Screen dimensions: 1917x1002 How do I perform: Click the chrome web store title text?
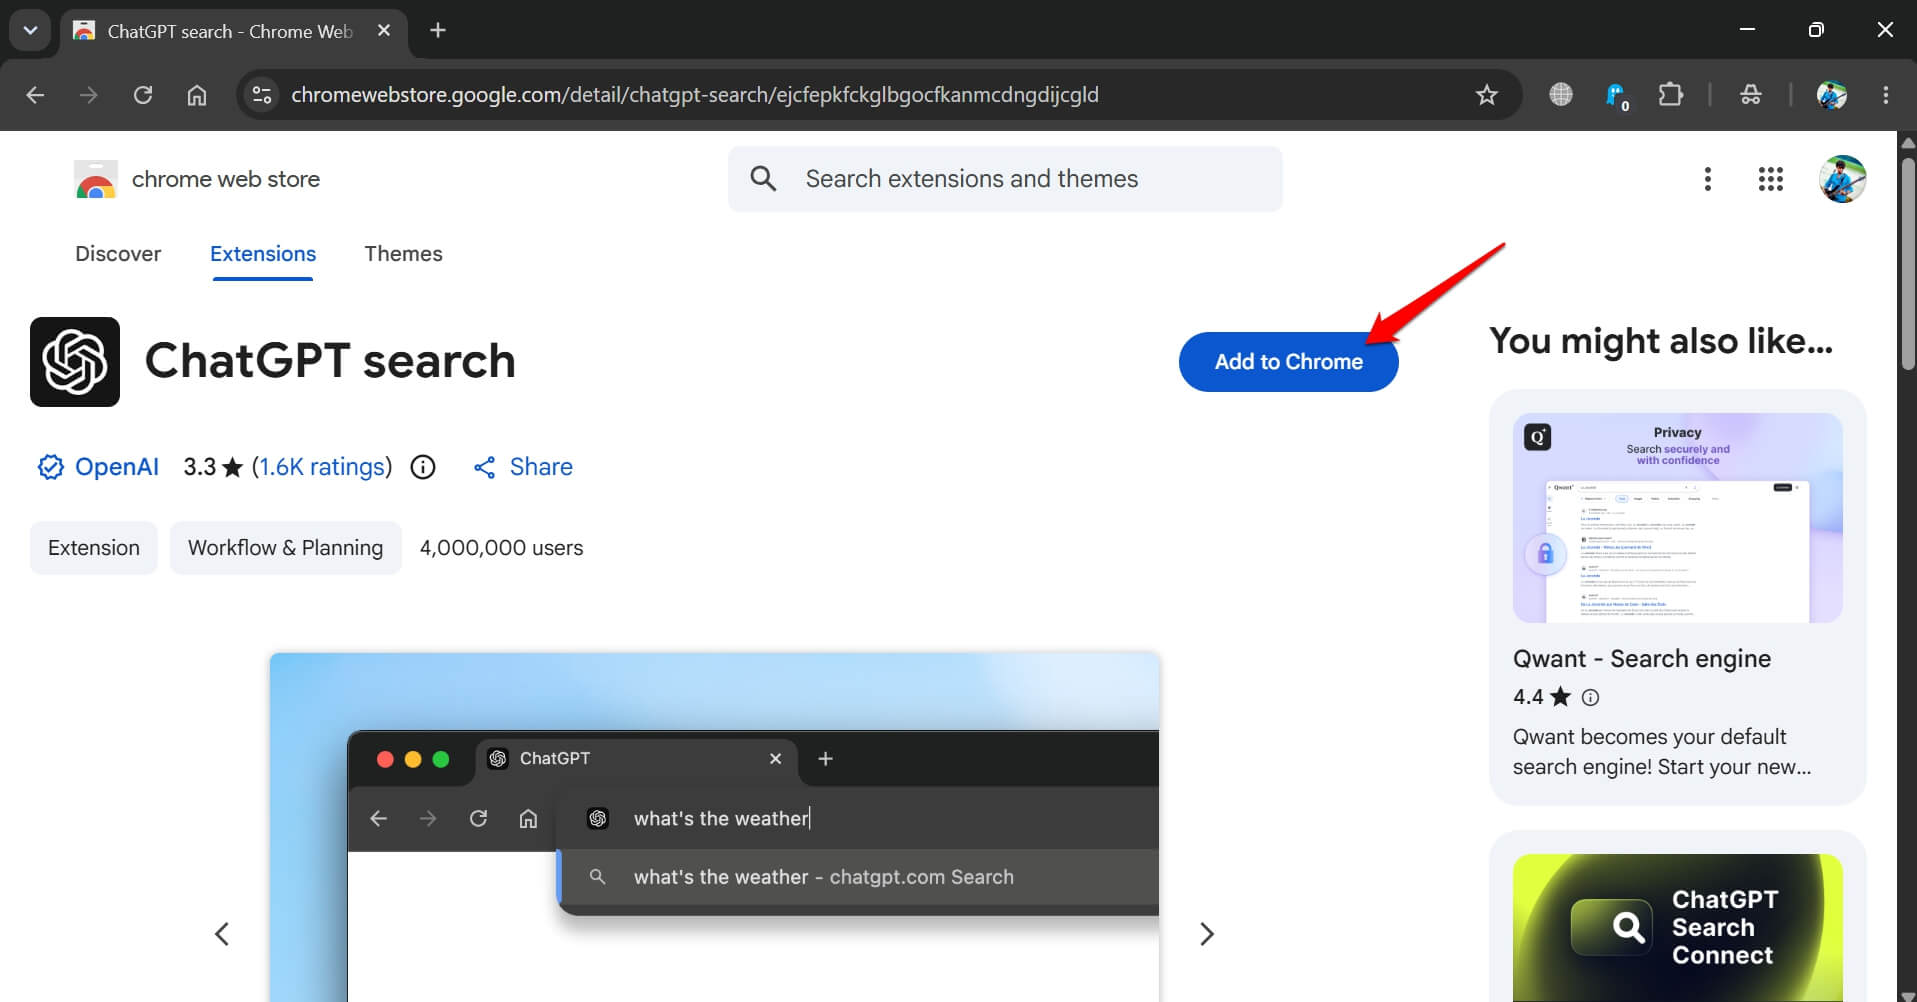[x=226, y=179]
